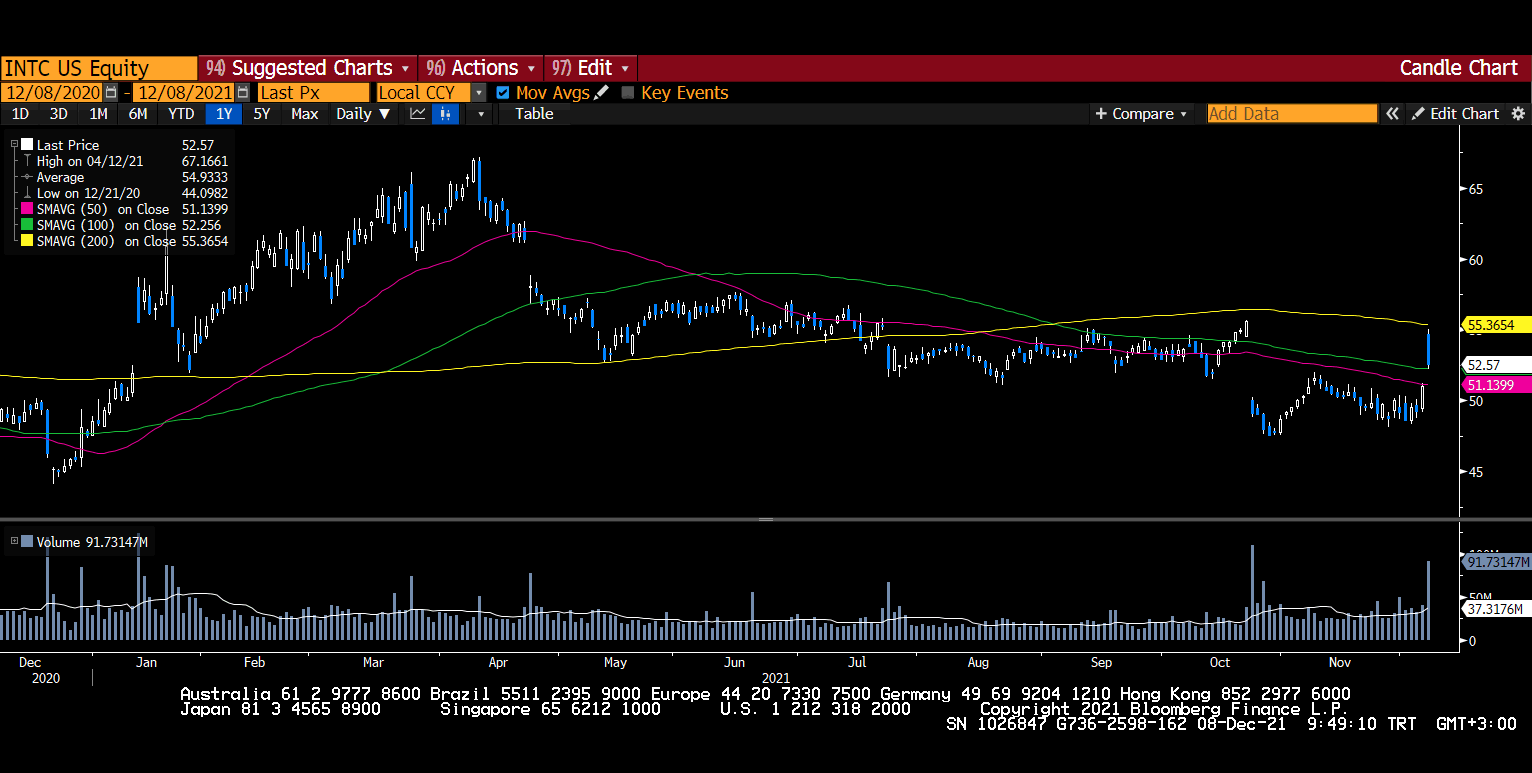
Task: Click the panel divider handle above volume
Action: [766, 519]
